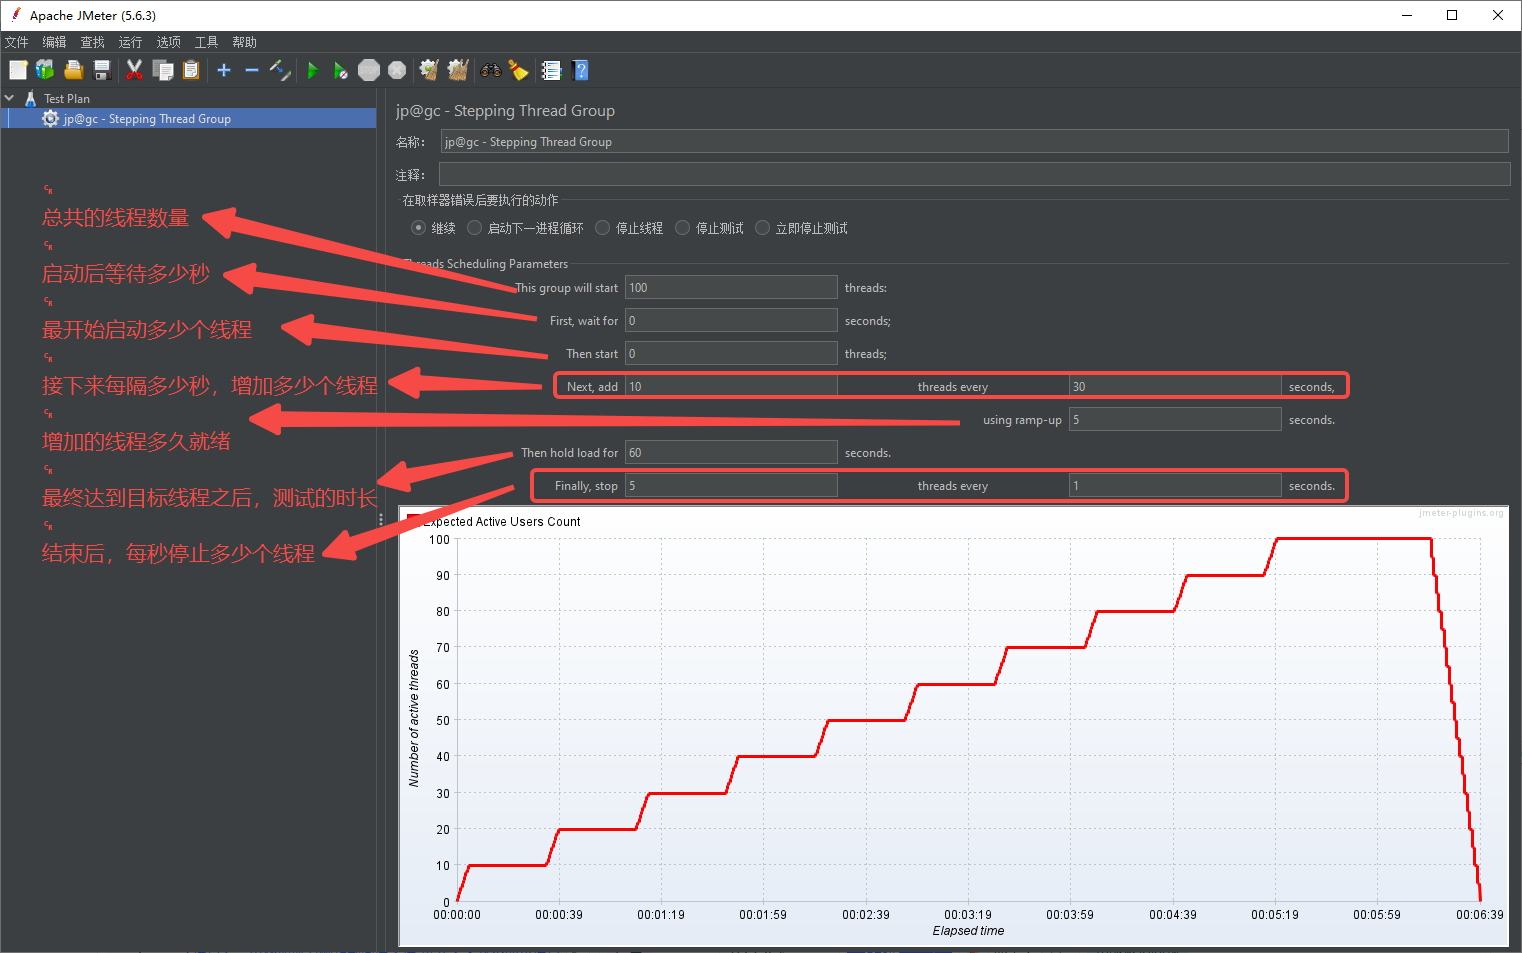Viewport: 1522px width, 953px height.
Task: Open the Templates icon
Action: pos(45,70)
